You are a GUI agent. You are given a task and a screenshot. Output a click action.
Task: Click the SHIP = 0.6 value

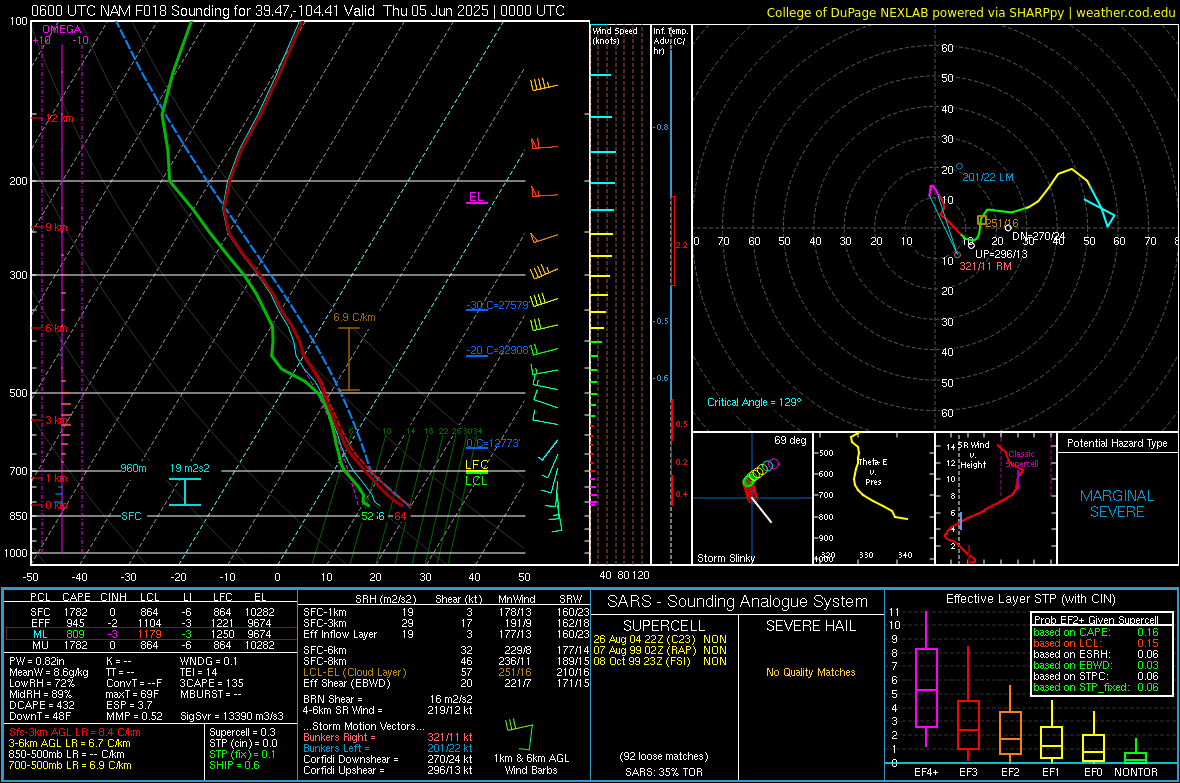(234, 766)
